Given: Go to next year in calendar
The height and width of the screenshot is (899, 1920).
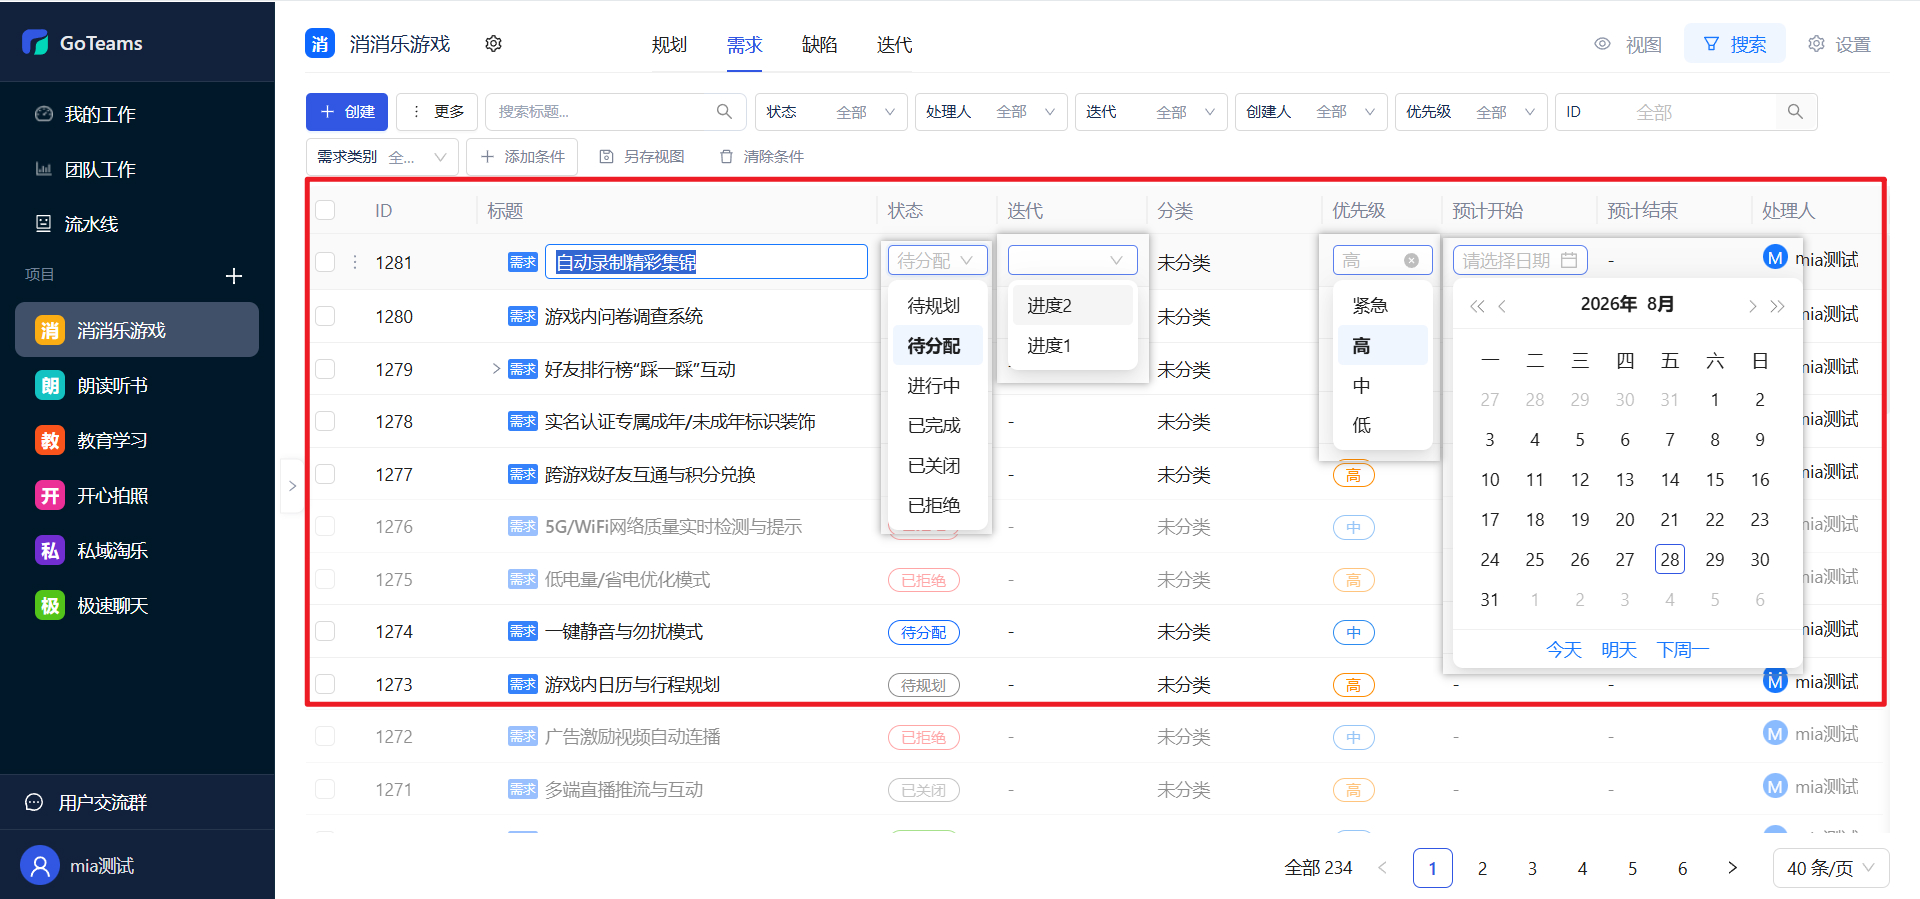Looking at the screenshot, I should pos(1777,306).
